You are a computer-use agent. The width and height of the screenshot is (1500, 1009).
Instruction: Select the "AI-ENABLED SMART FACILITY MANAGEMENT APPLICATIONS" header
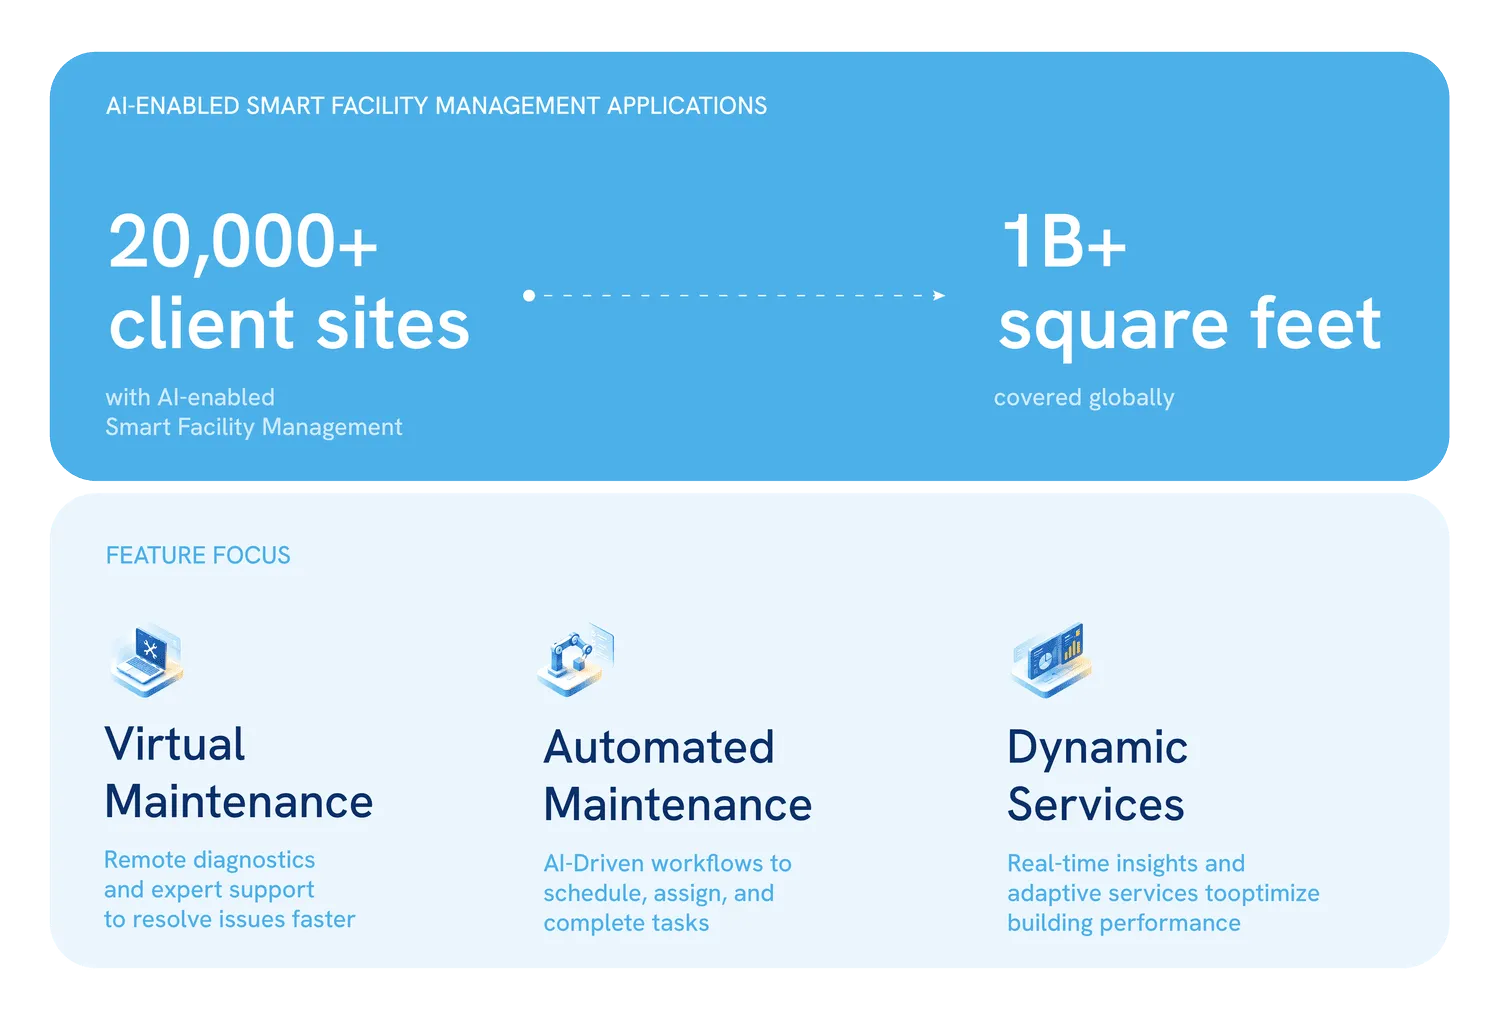click(436, 106)
